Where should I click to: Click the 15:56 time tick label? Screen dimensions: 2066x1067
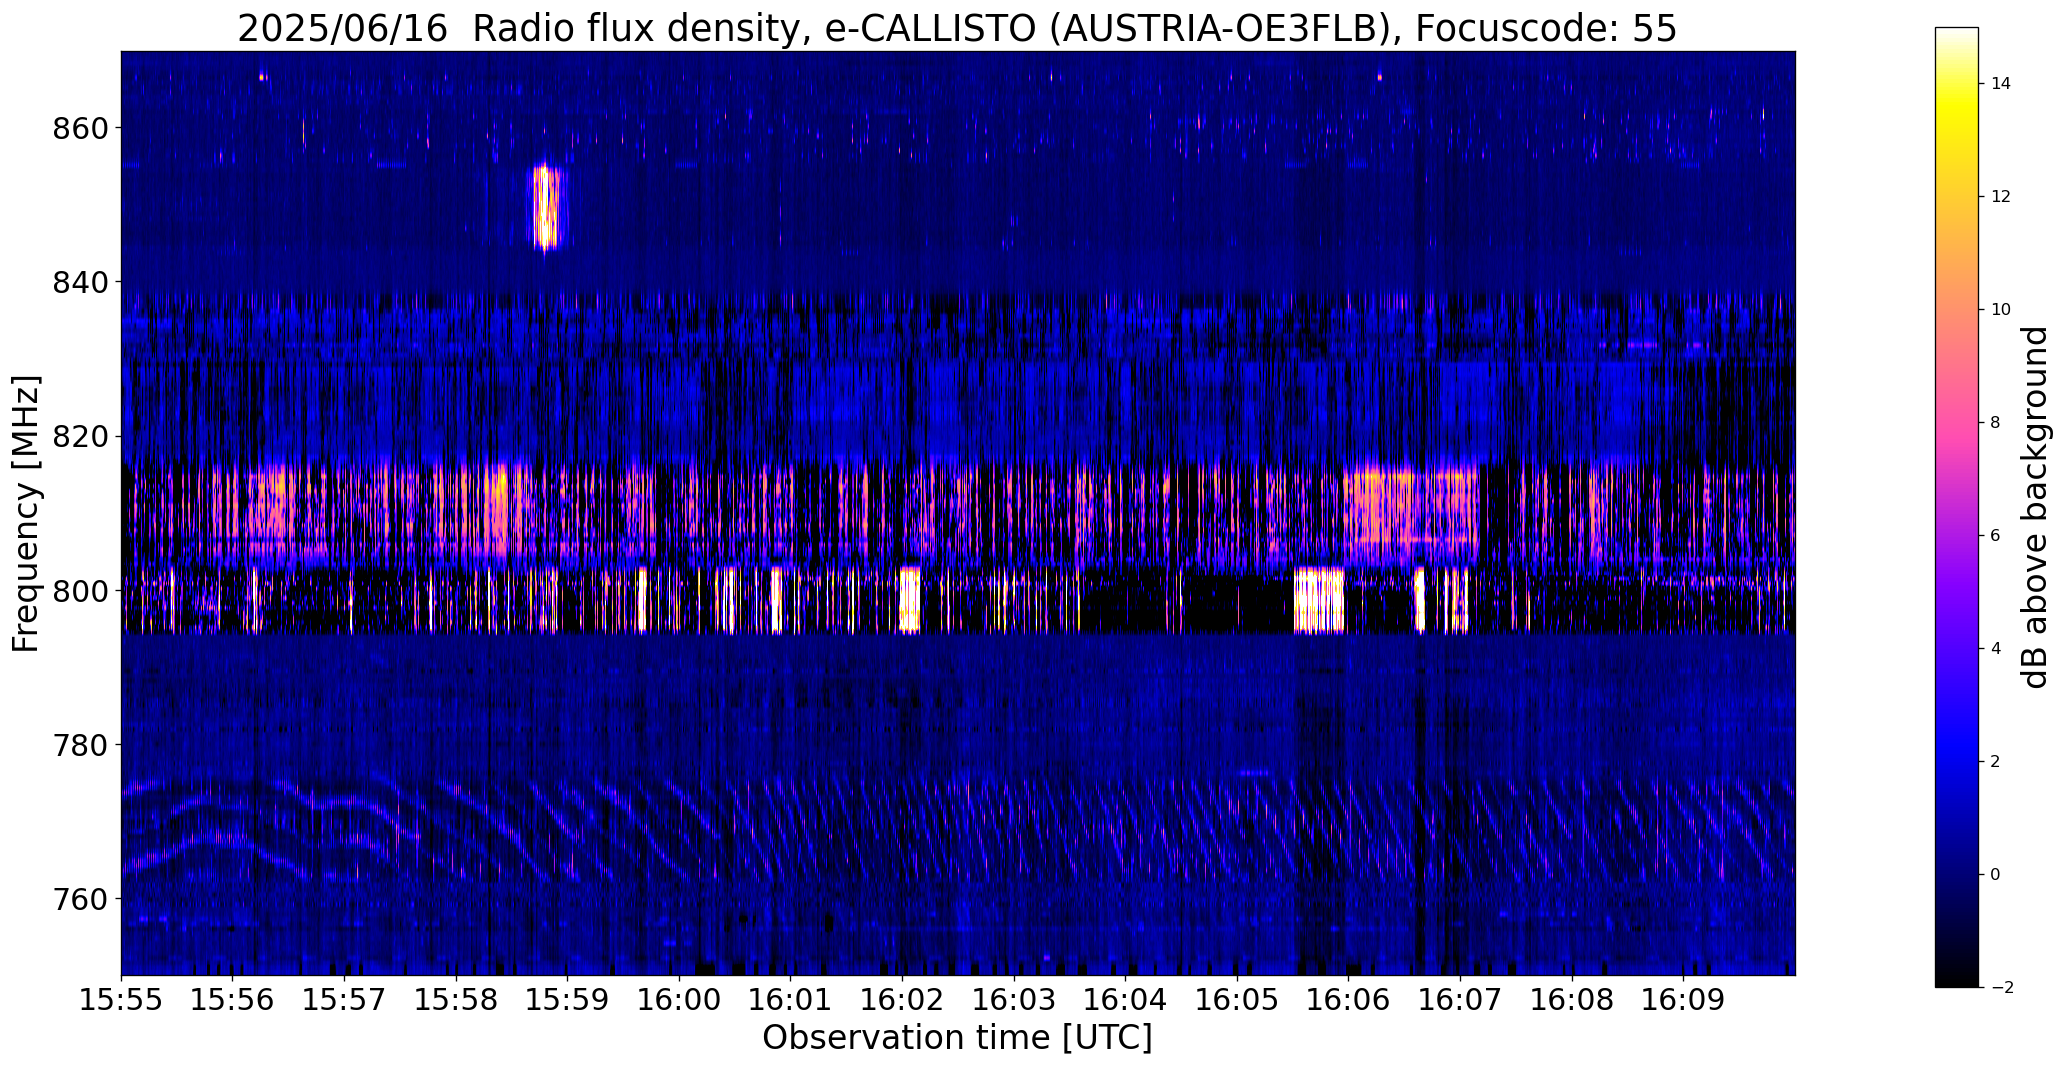[x=233, y=999]
